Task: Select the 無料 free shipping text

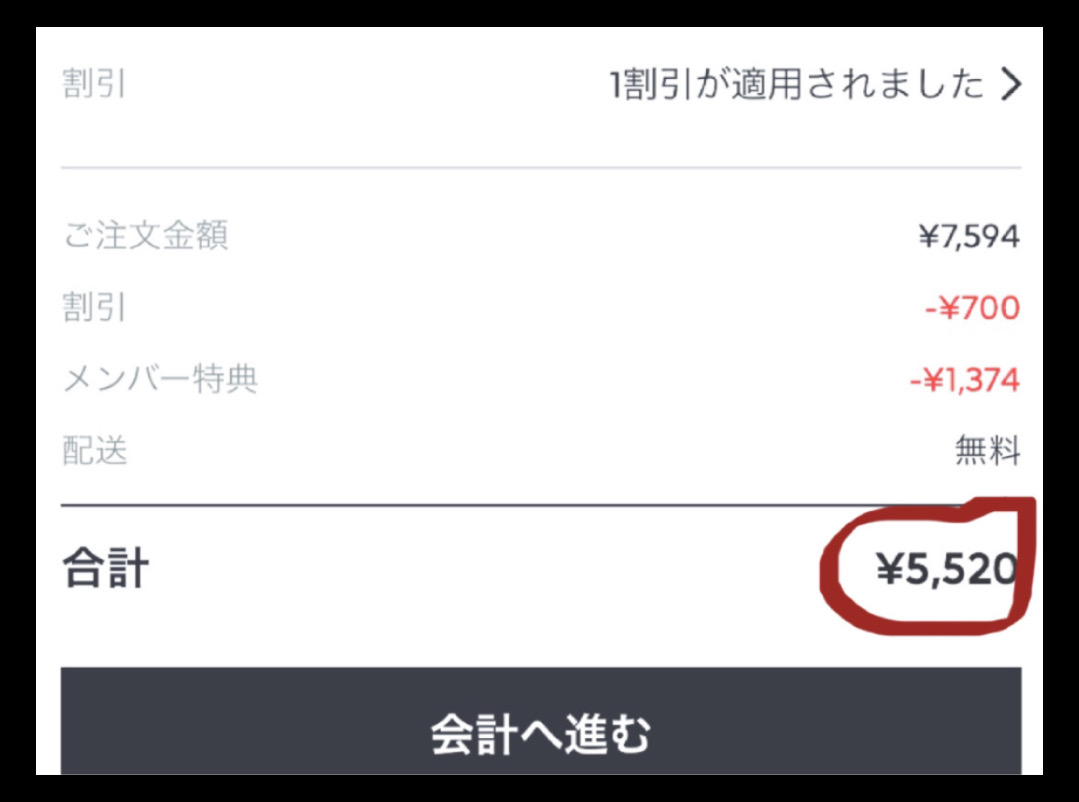Action: [x=987, y=451]
